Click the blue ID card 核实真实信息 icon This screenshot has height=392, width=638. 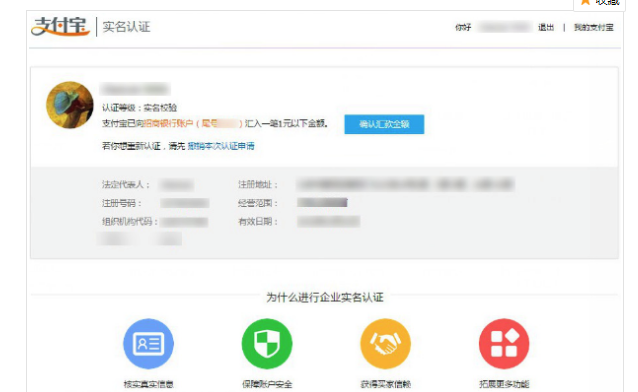point(149,344)
